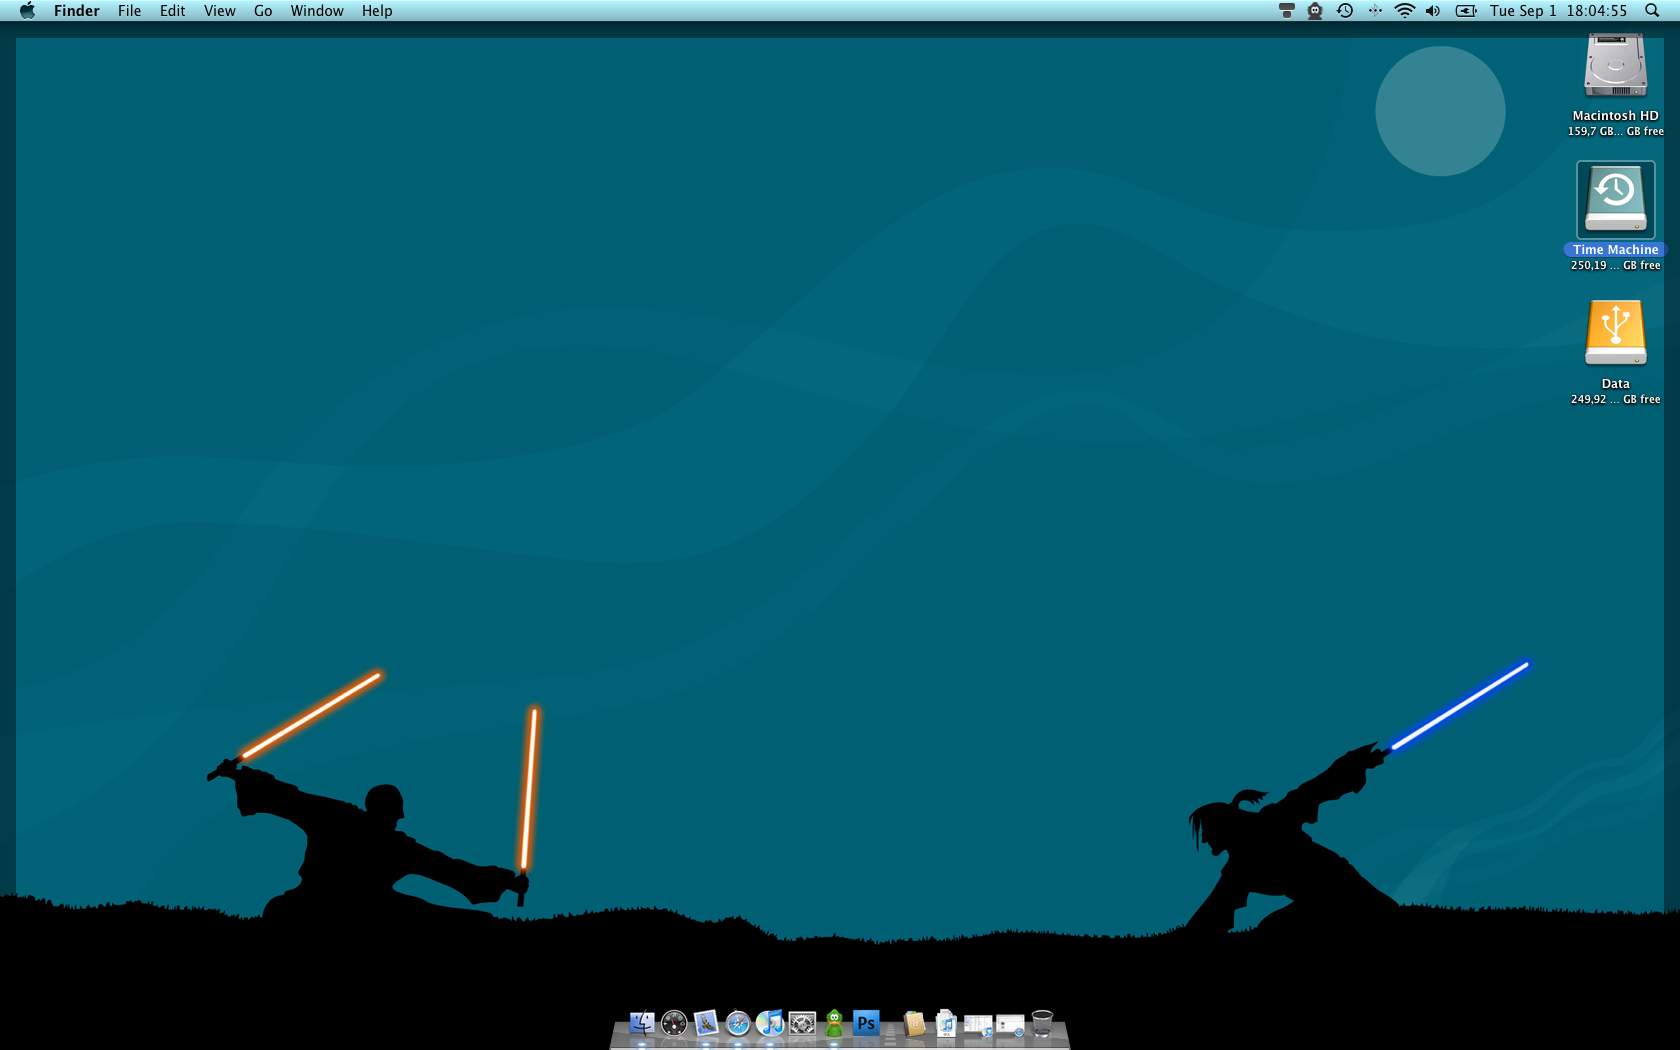Select the Data USB drive icon

click(1615, 333)
